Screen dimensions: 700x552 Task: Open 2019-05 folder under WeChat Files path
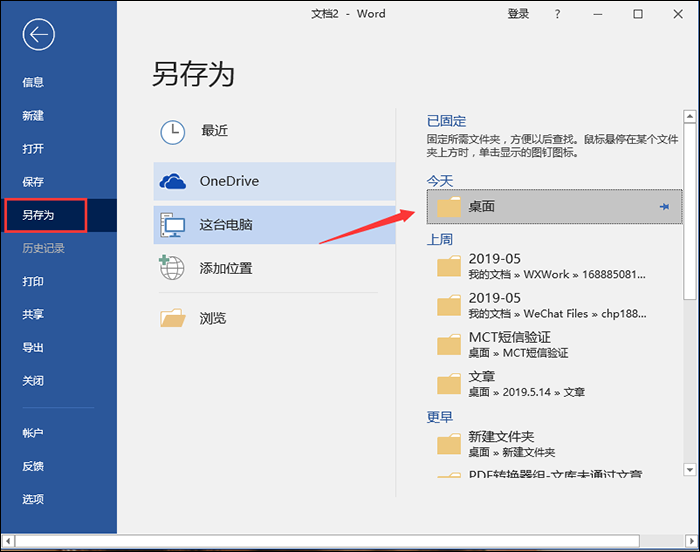pyautogui.click(x=554, y=305)
